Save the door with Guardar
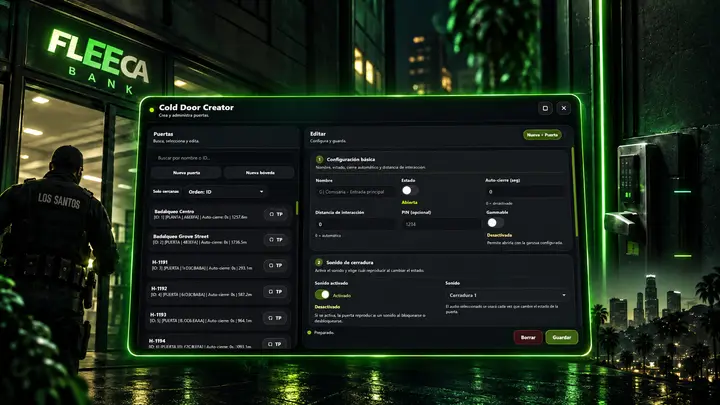The width and height of the screenshot is (720, 405). (562, 338)
